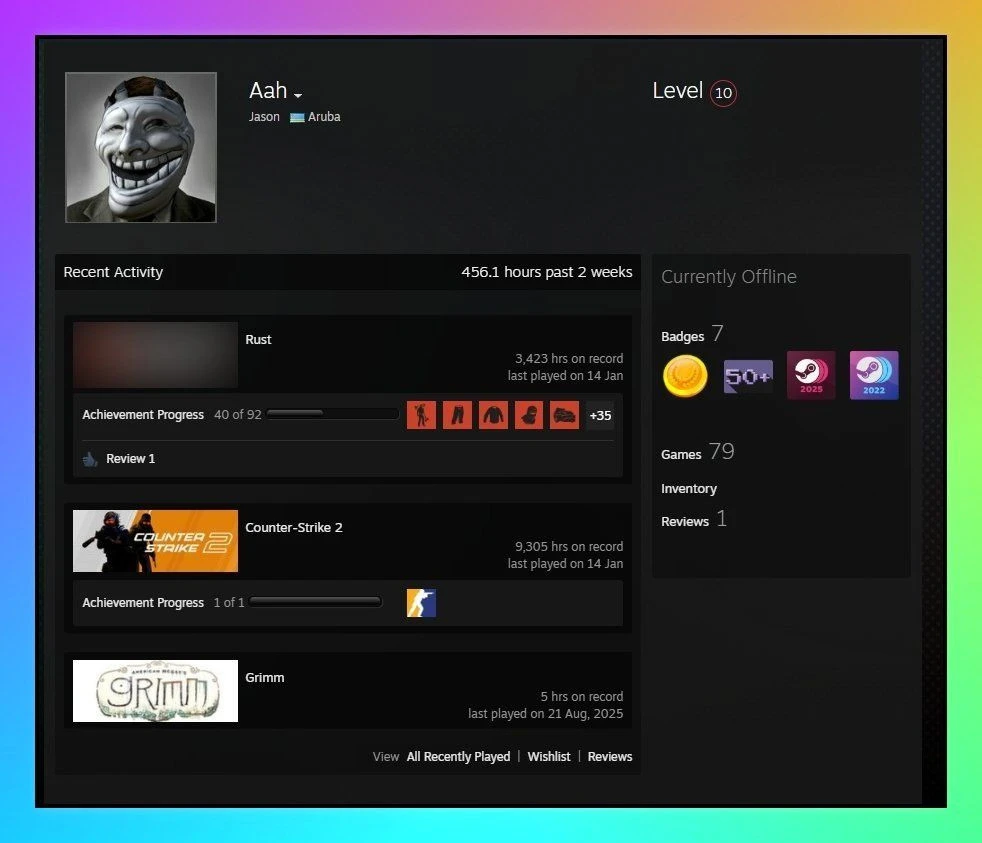The image size is (982, 843).
Task: Click the first Rust achievement icon
Action: (x=421, y=415)
